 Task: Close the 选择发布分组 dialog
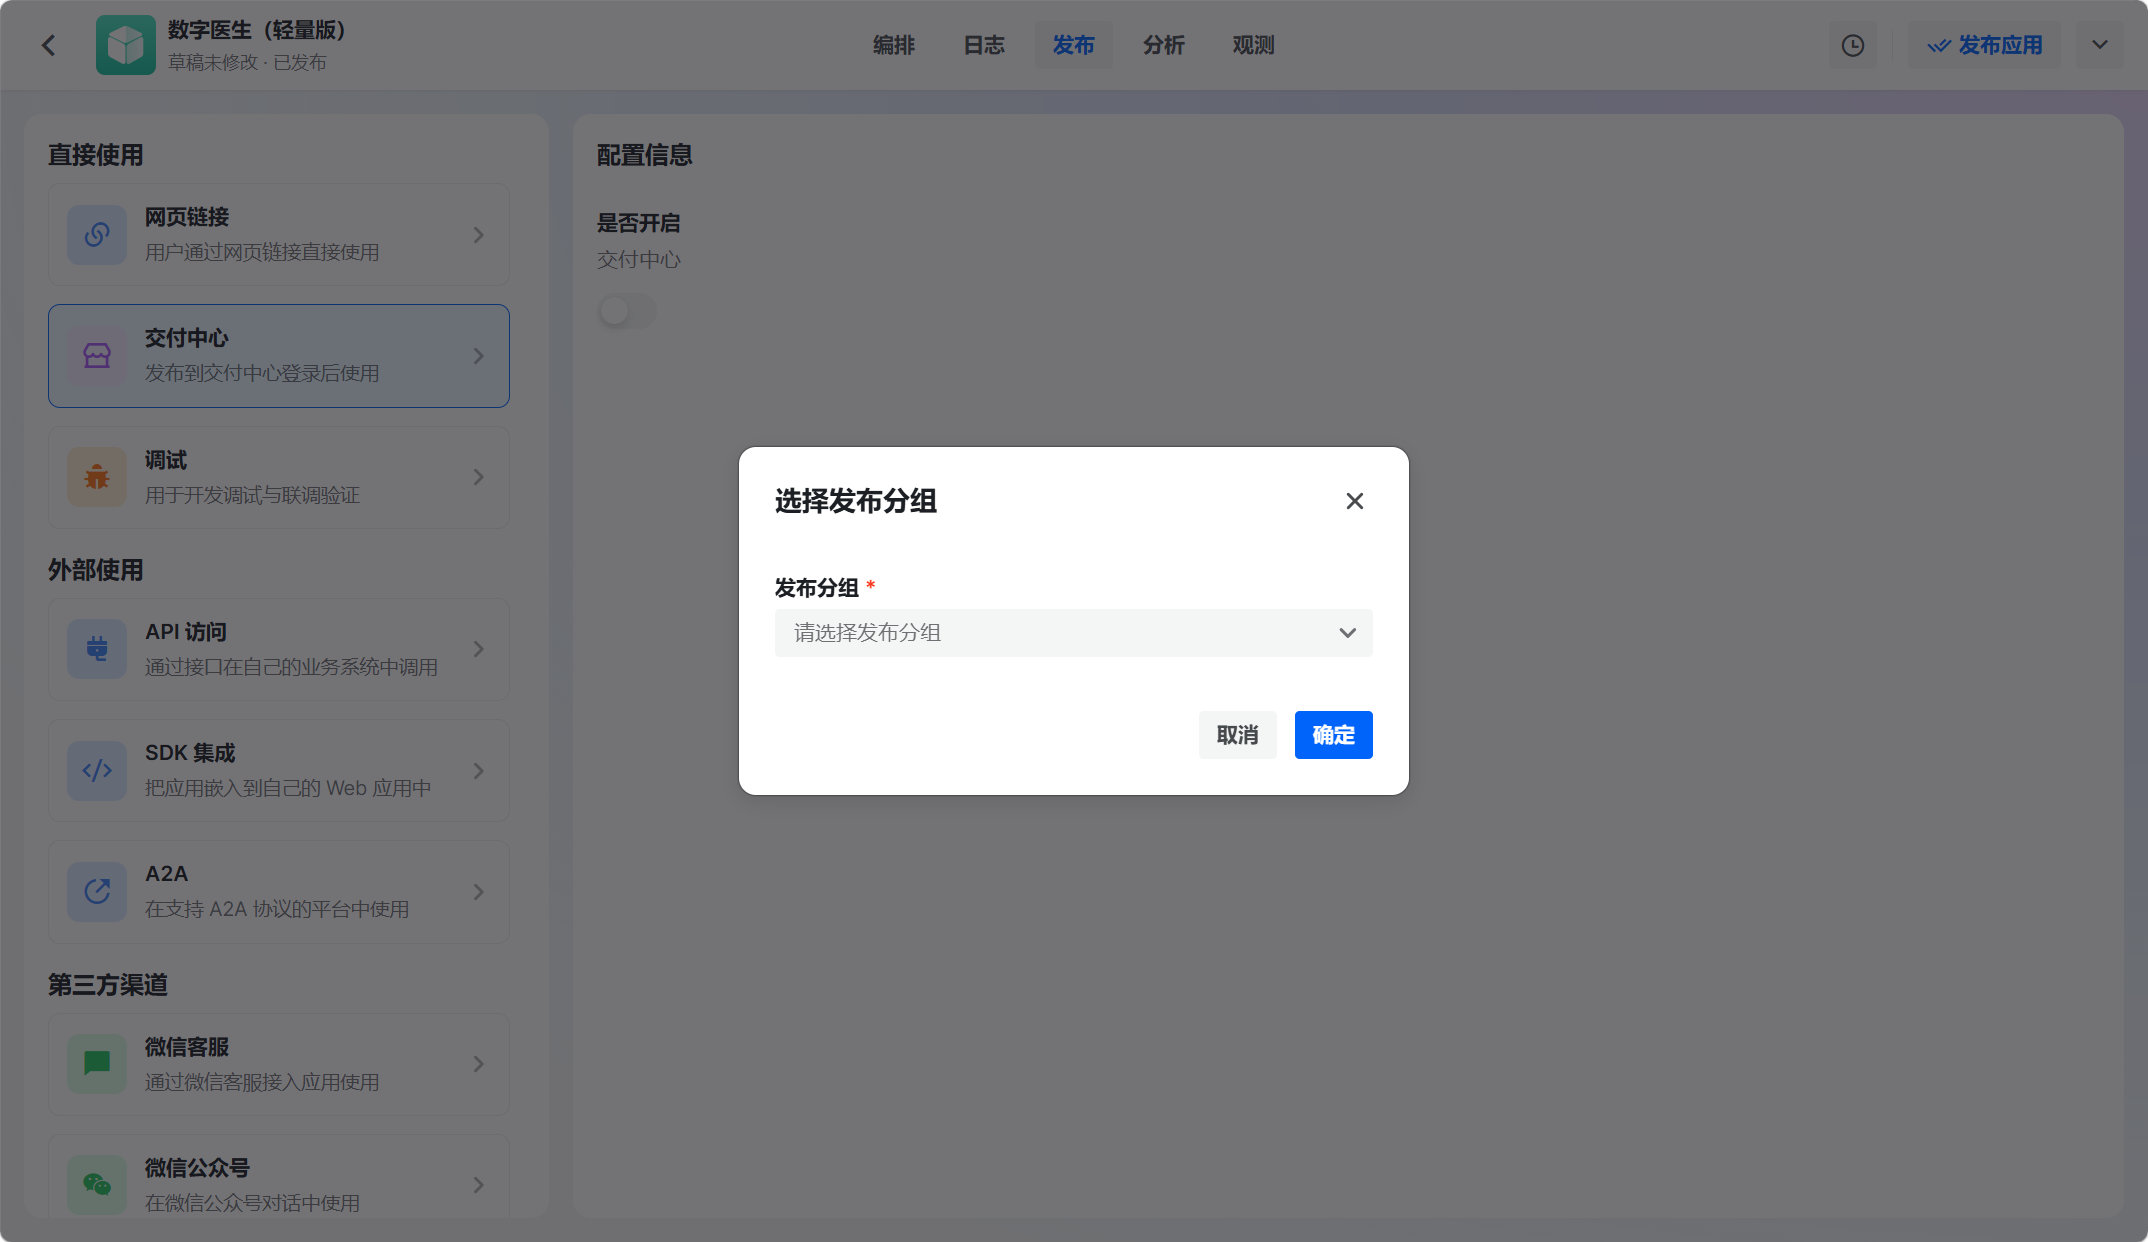(x=1355, y=501)
